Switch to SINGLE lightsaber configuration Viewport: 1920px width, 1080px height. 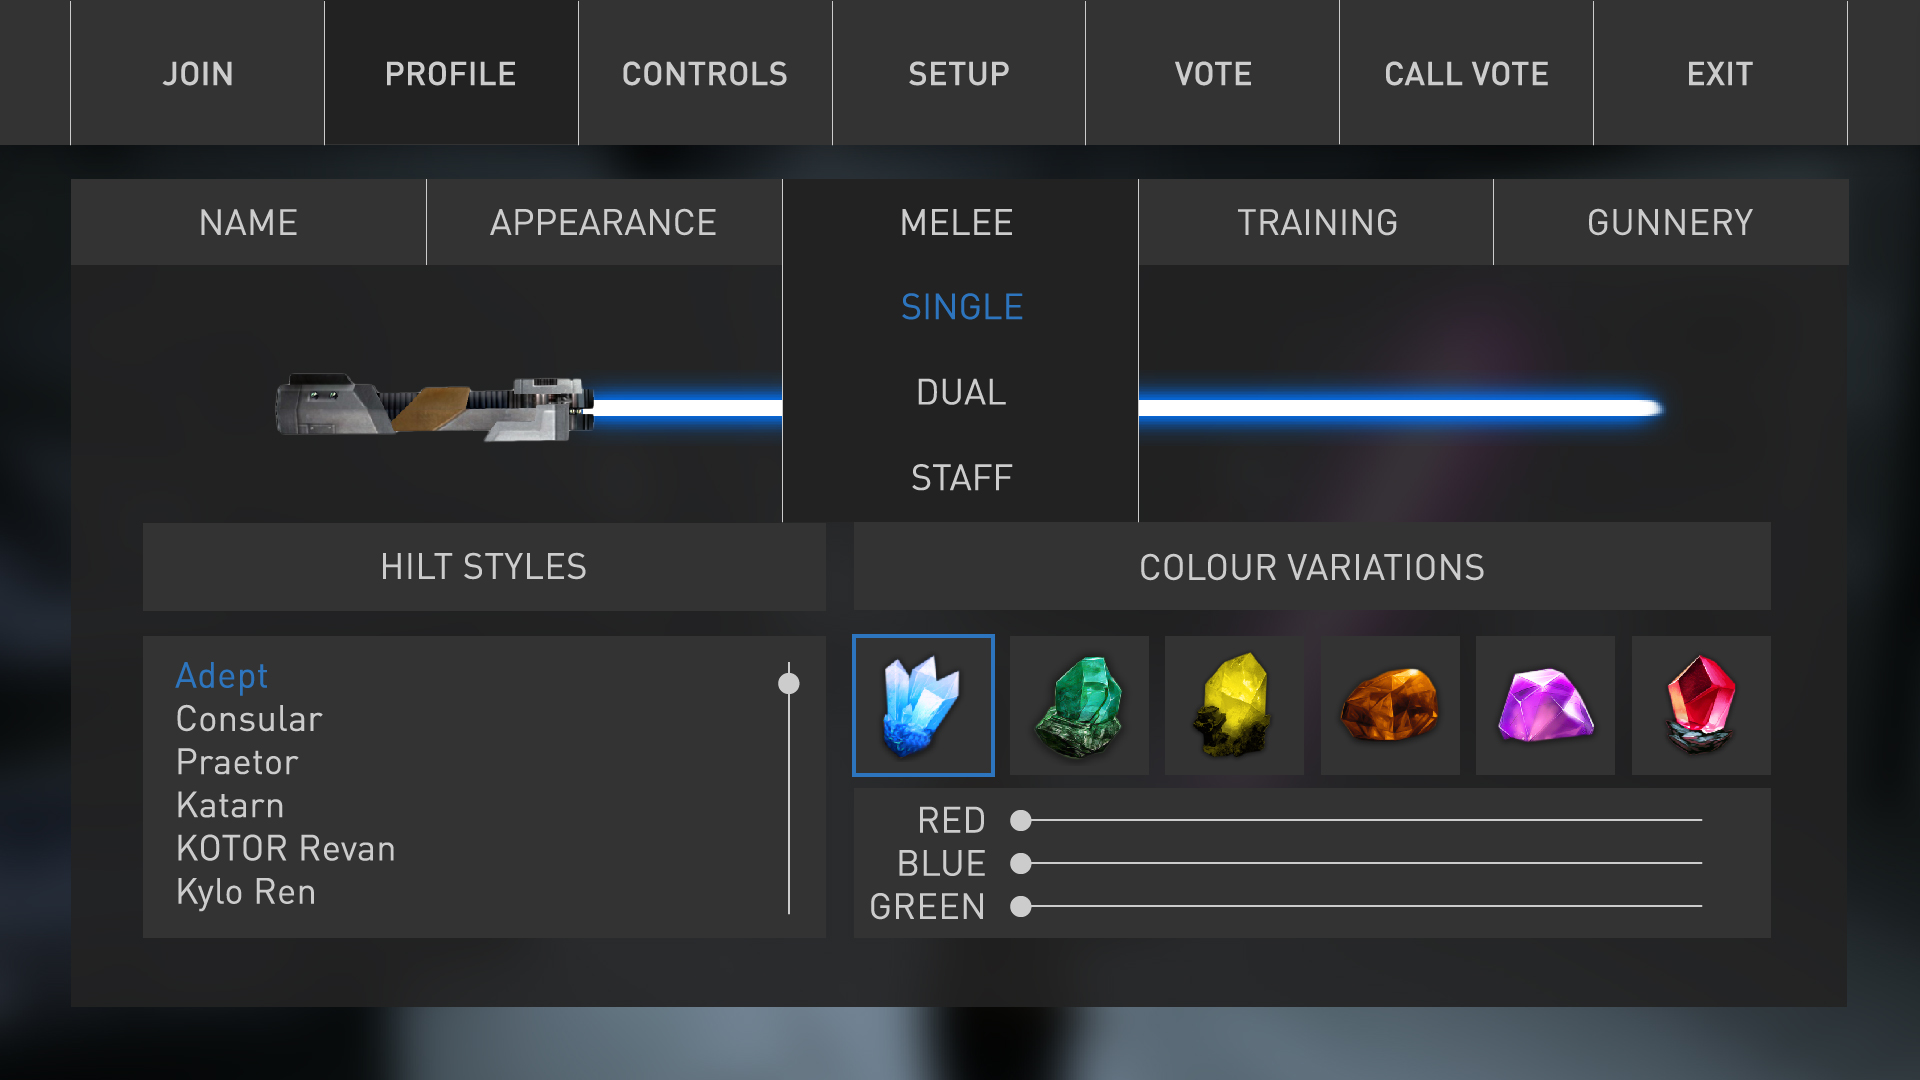click(x=961, y=305)
